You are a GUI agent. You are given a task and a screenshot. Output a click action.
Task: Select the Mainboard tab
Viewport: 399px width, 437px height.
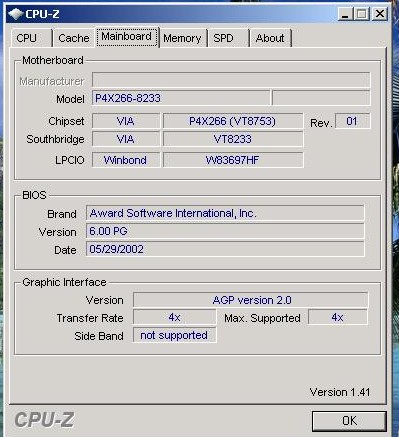(x=127, y=37)
